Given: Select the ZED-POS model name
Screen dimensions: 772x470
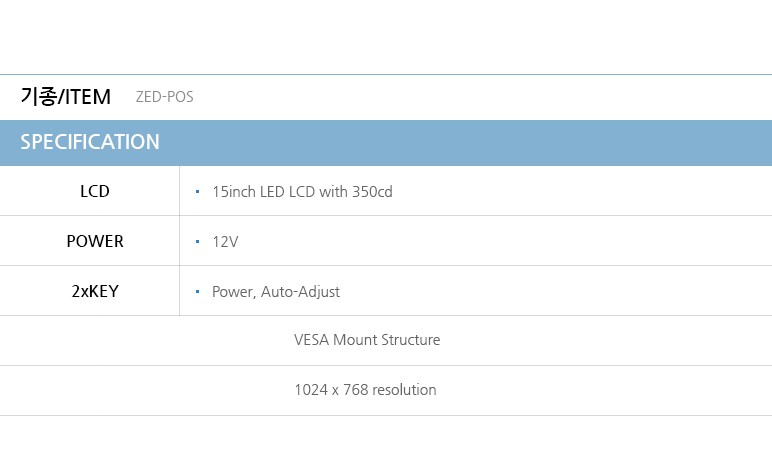Looking at the screenshot, I should (164, 97).
